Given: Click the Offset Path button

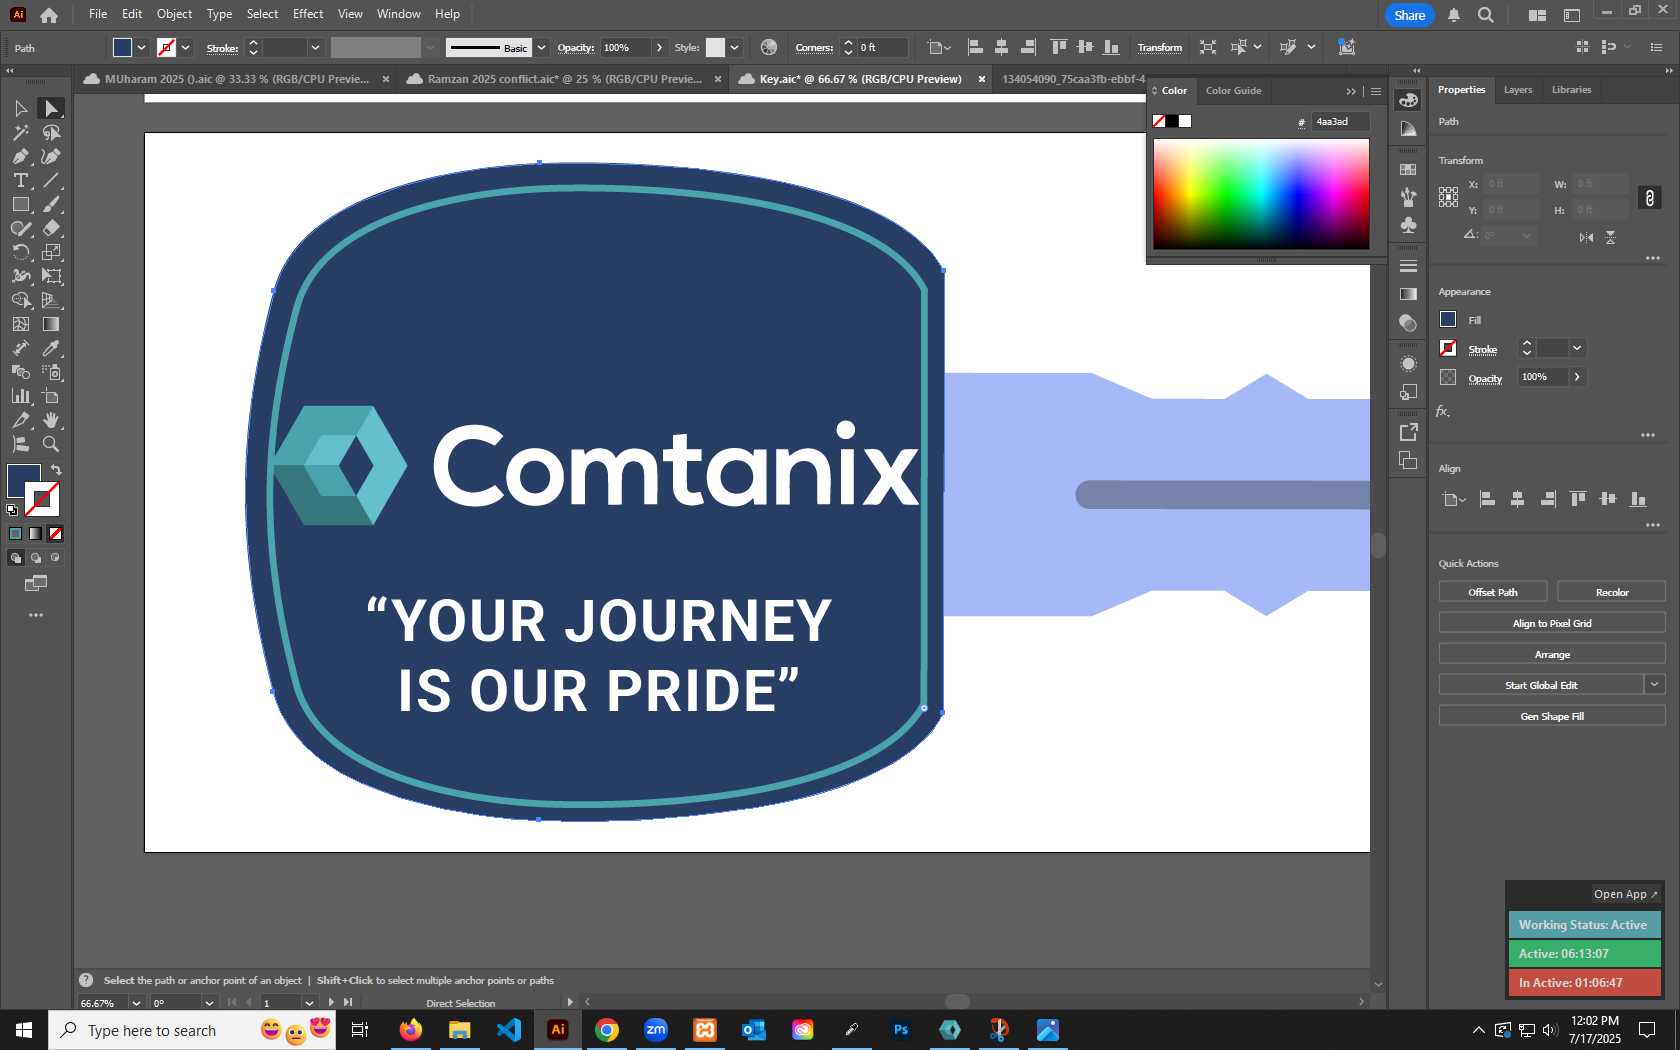Looking at the screenshot, I should [x=1492, y=592].
